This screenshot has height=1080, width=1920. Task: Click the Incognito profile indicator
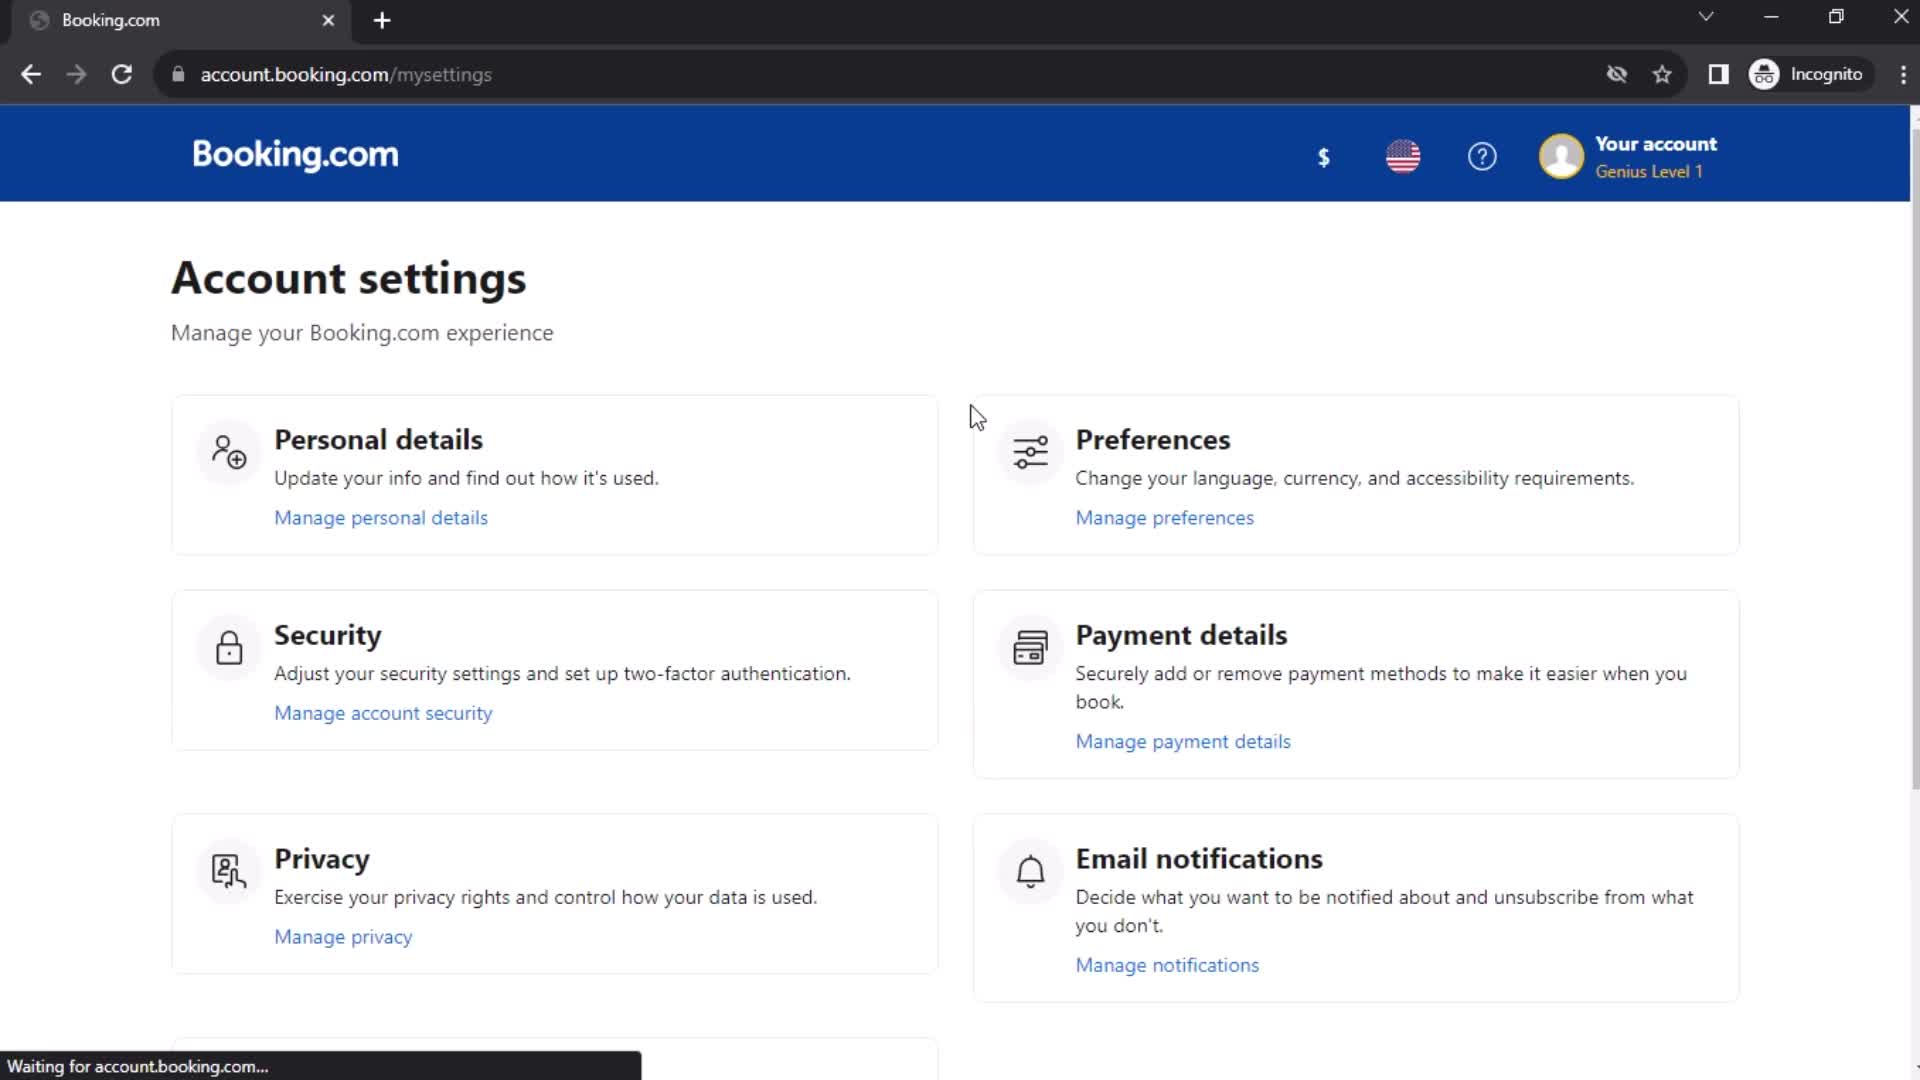coord(1808,74)
